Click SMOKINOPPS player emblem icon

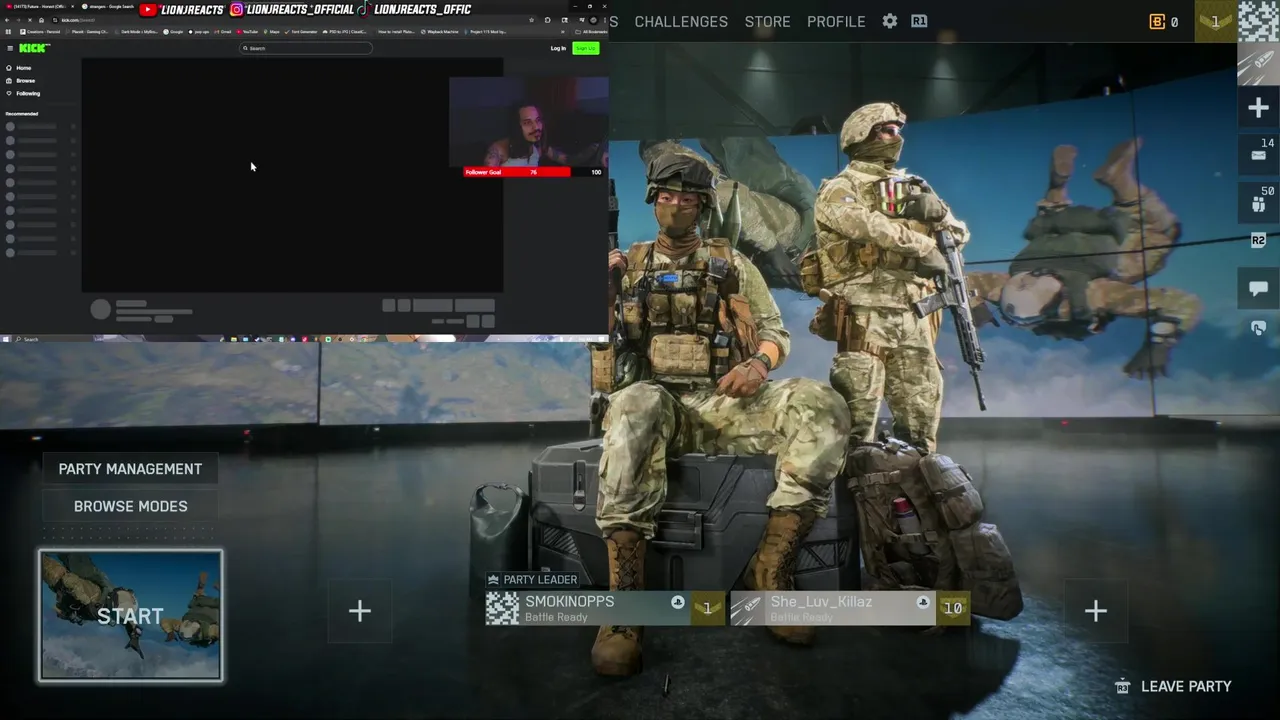click(502, 608)
